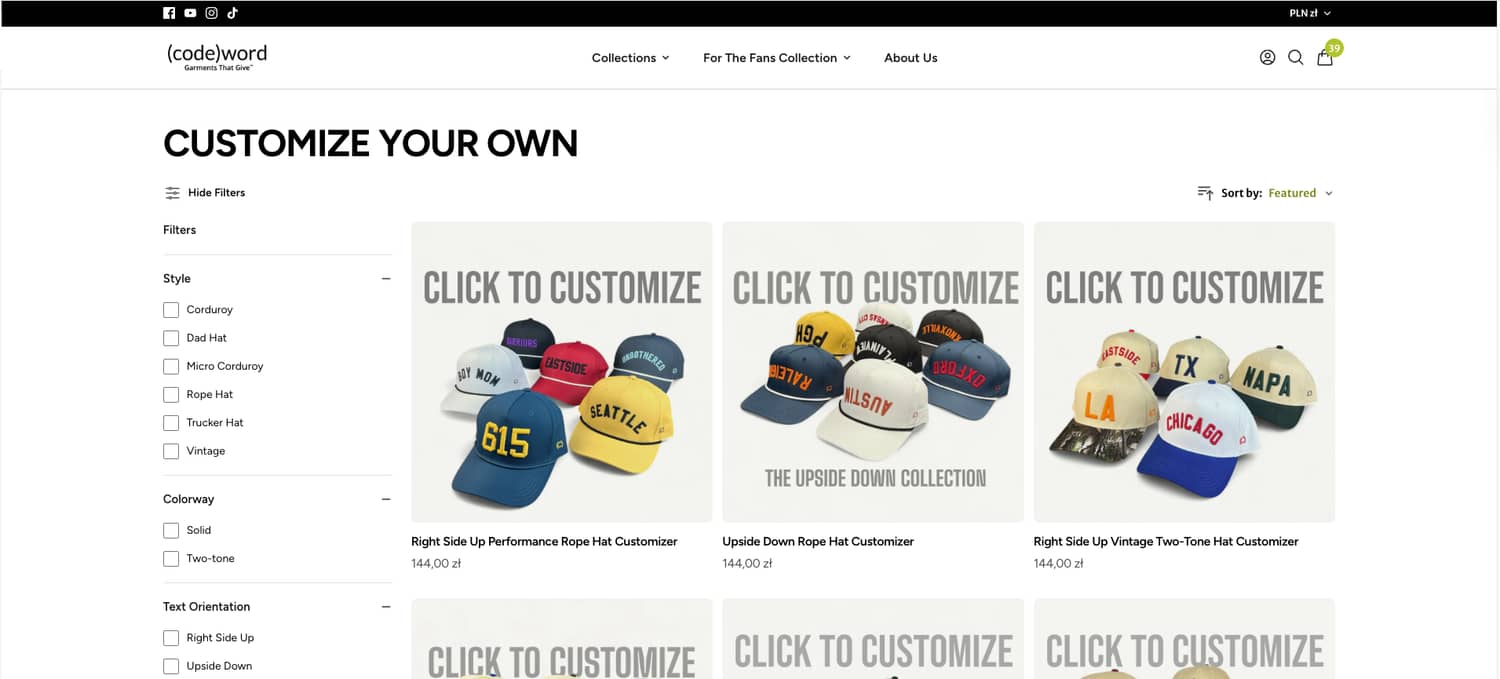Enable the Trucker Hat filter checkbox
Screen dimensions: 1500x679
[171, 423]
